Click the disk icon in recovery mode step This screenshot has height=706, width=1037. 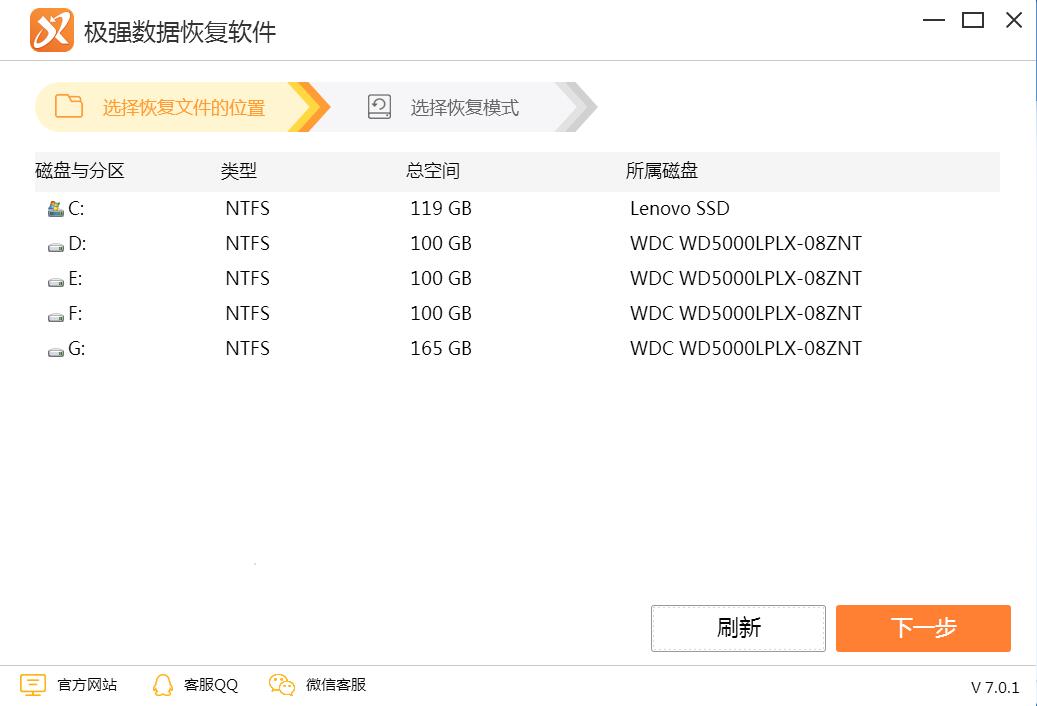pos(379,107)
